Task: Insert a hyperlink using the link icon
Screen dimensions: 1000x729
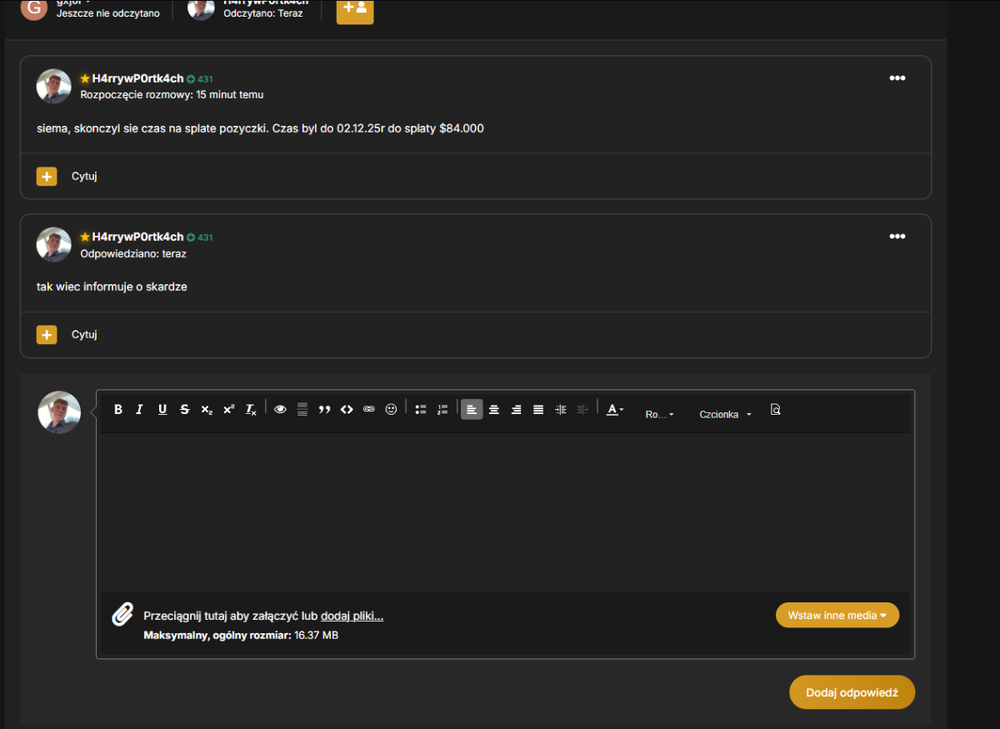Action: coord(369,409)
